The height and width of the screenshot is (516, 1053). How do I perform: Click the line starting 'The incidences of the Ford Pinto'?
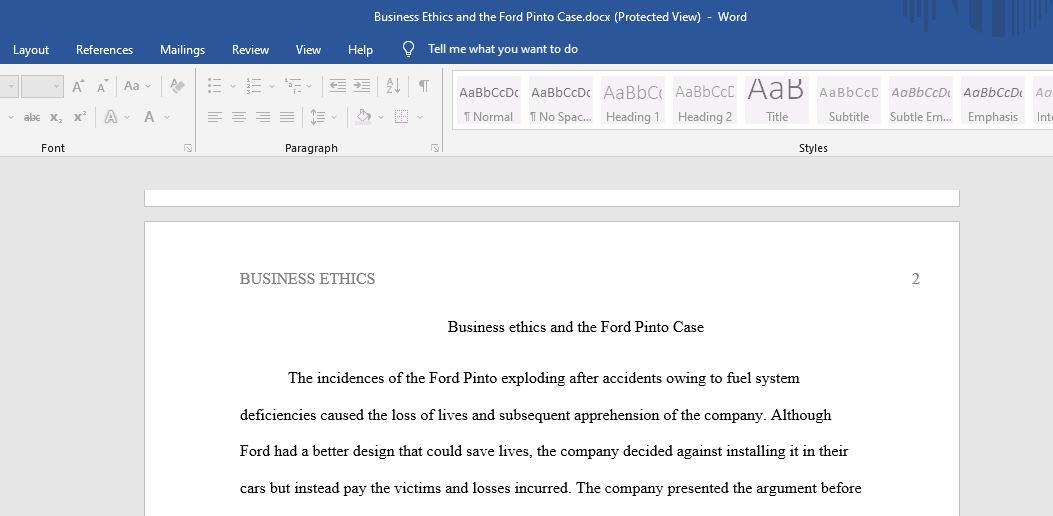[x=544, y=378]
